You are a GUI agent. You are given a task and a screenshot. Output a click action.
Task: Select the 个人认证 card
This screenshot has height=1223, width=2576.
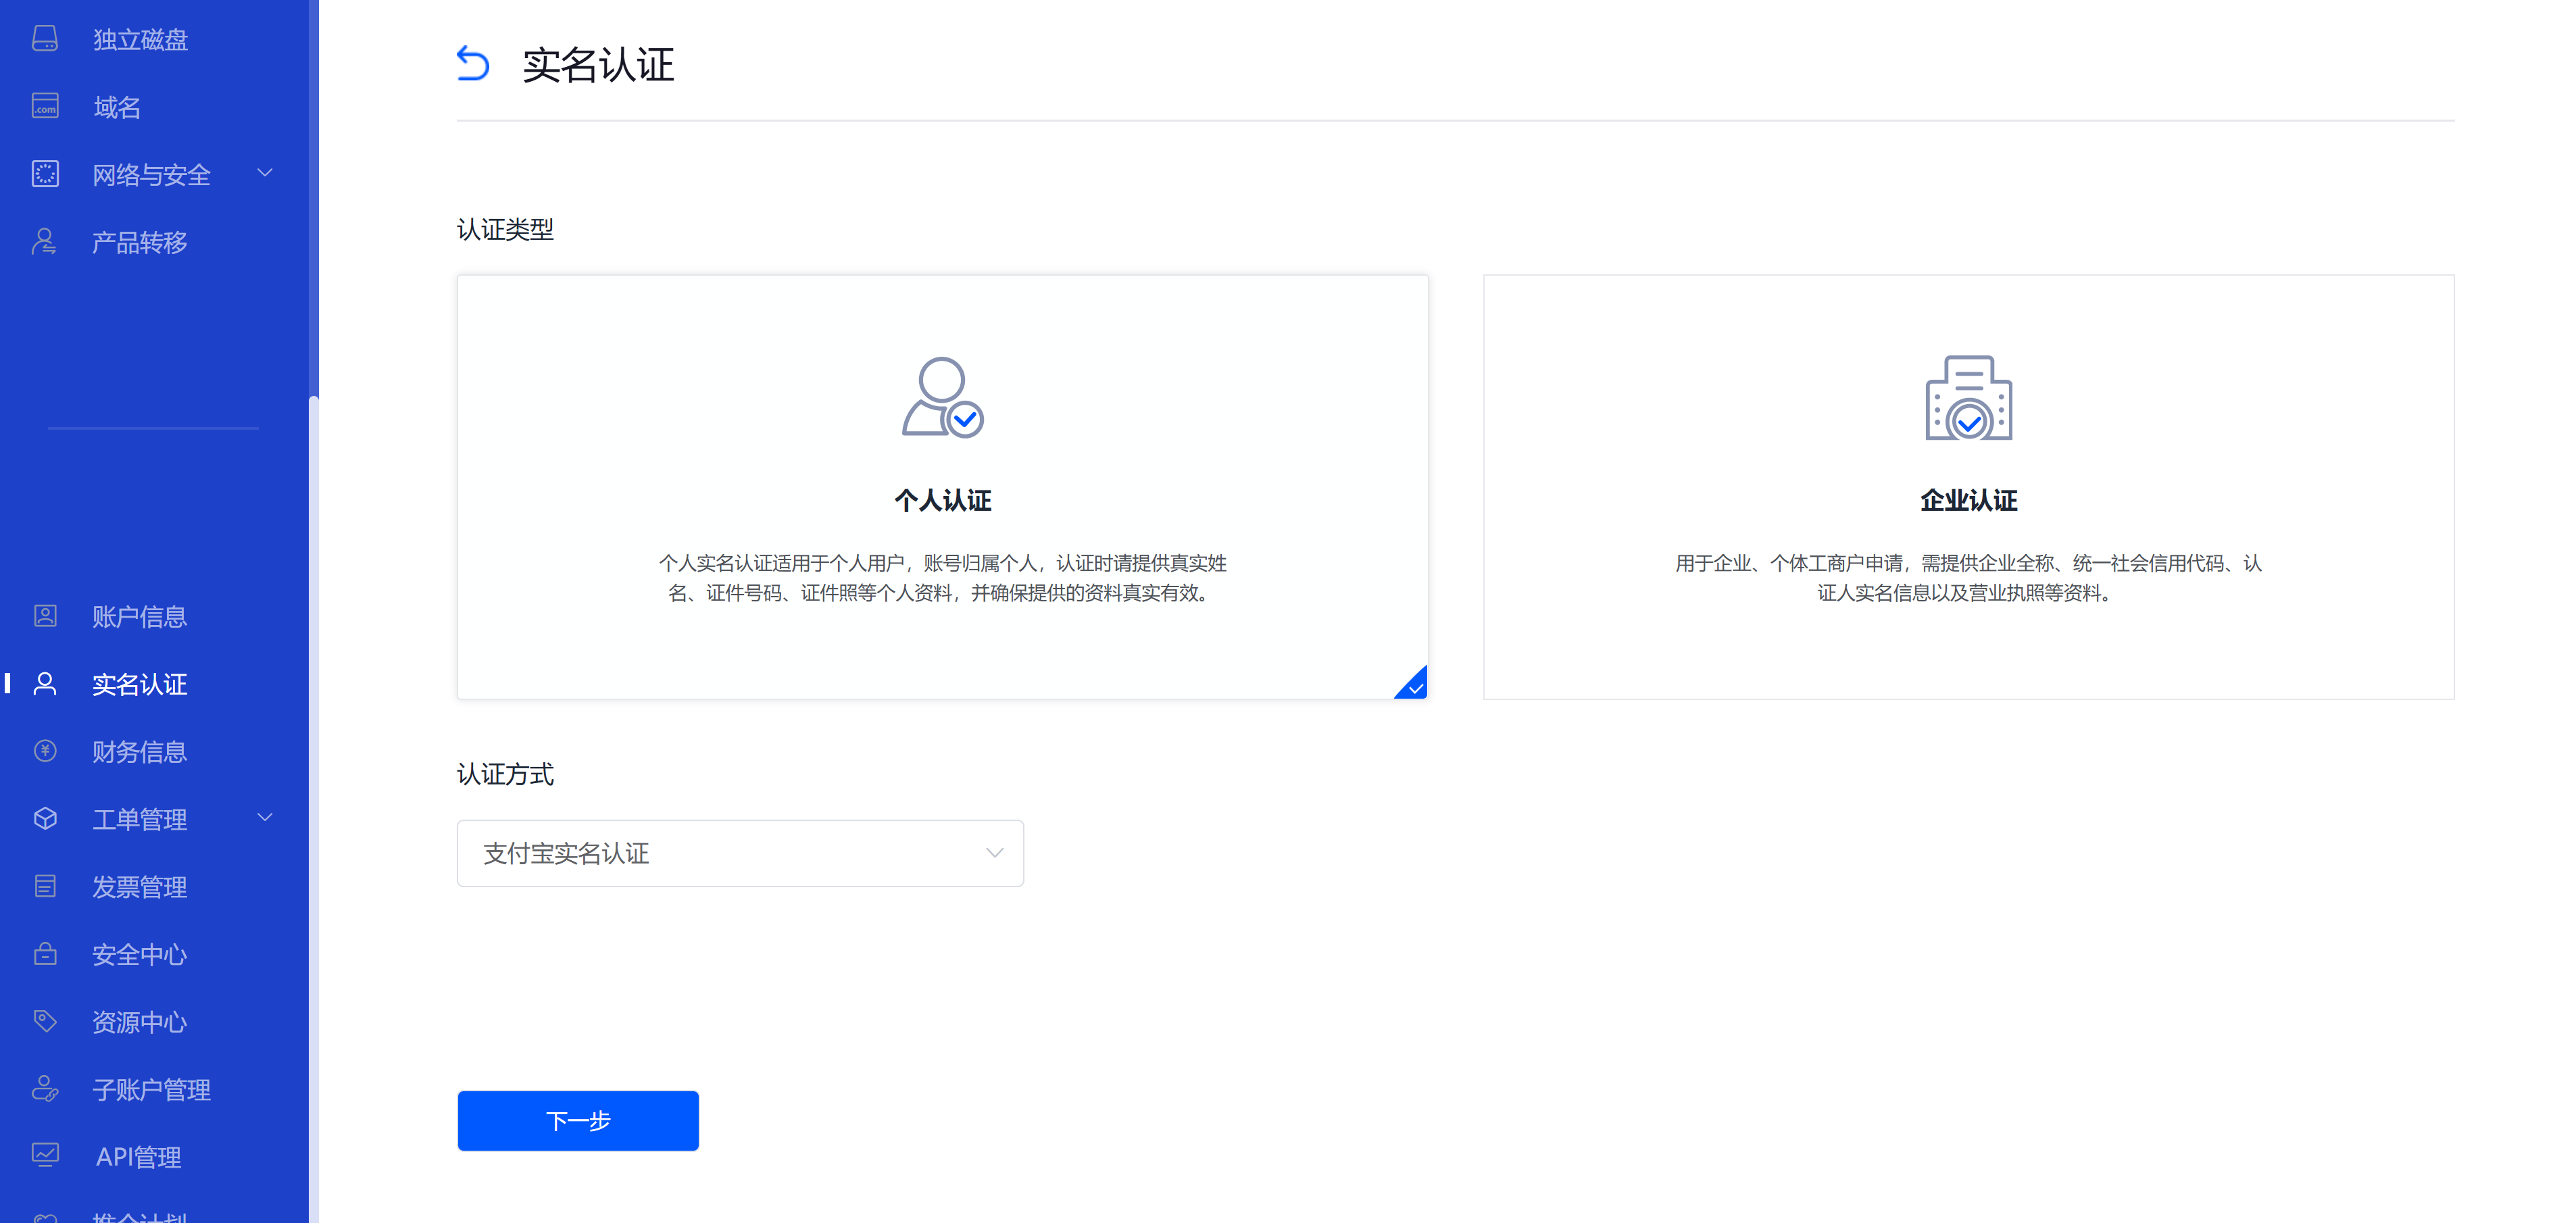[x=942, y=487]
